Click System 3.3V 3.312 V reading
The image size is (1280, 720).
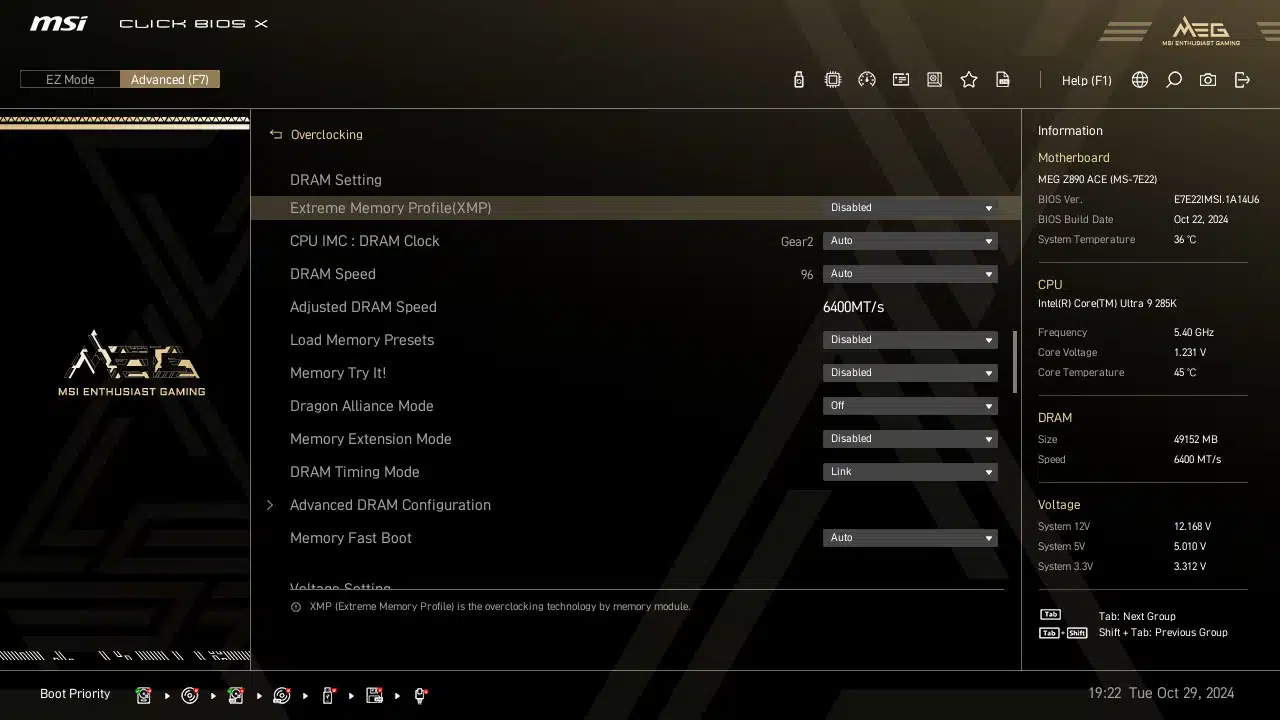tap(1190, 566)
